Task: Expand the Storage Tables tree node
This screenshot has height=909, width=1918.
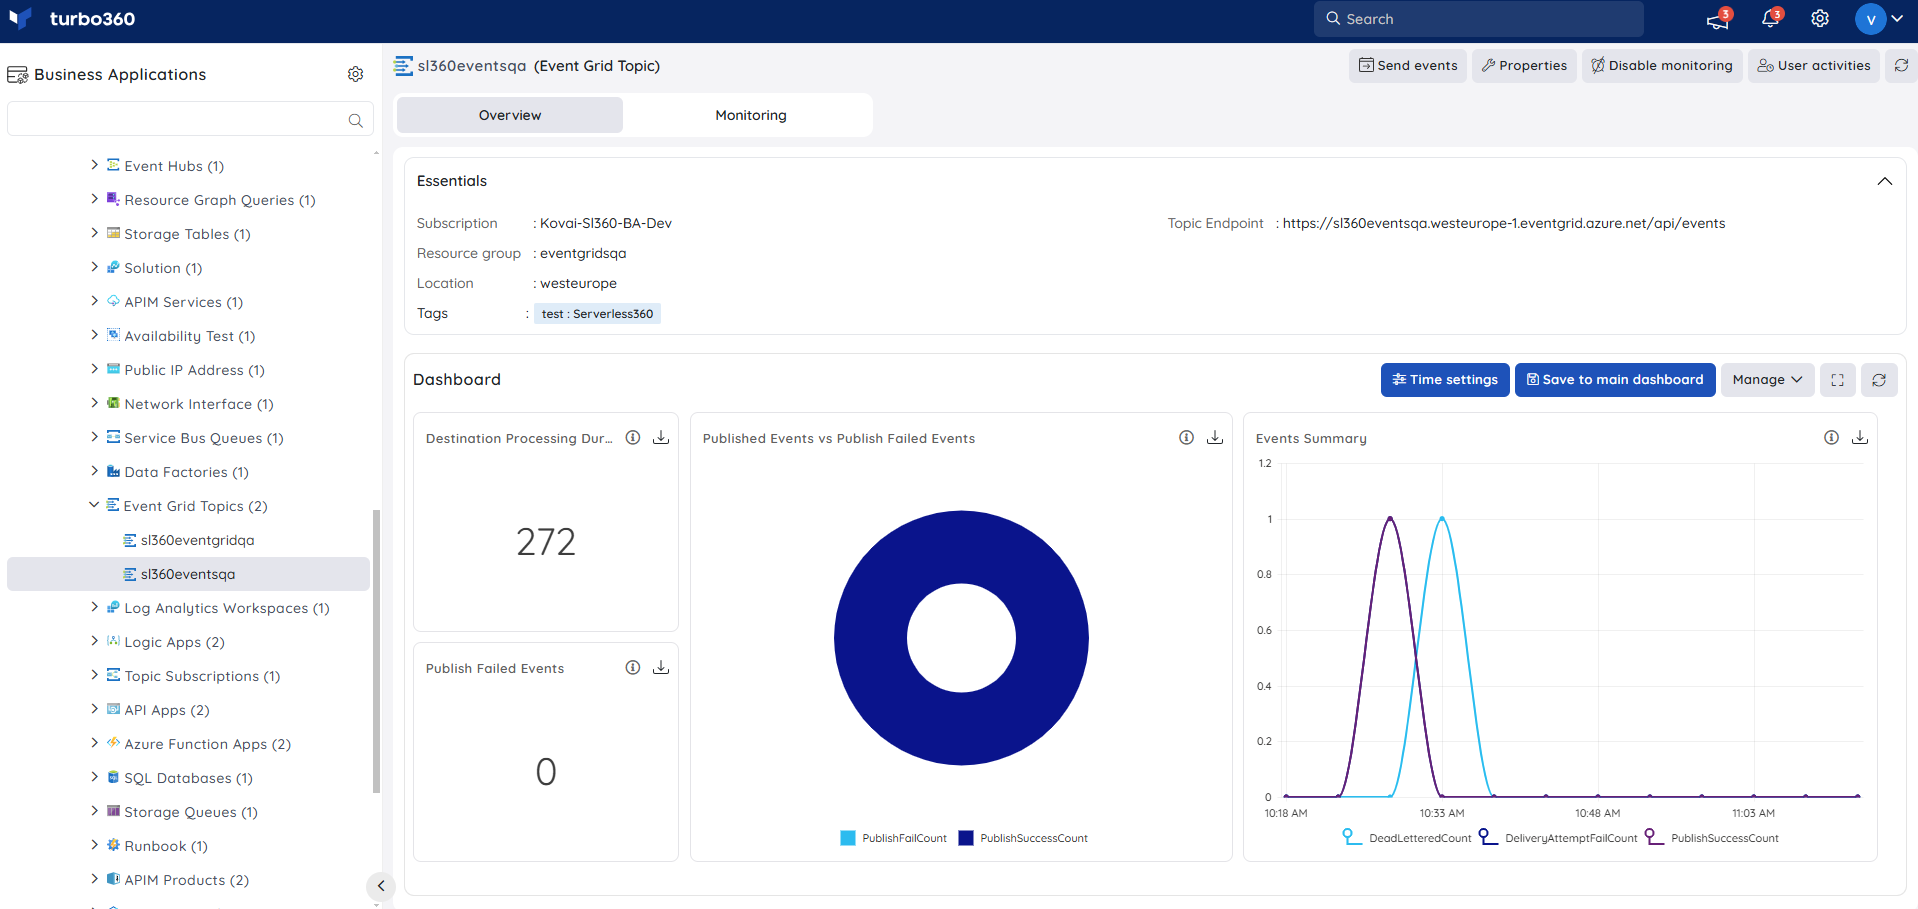Action: pos(94,233)
